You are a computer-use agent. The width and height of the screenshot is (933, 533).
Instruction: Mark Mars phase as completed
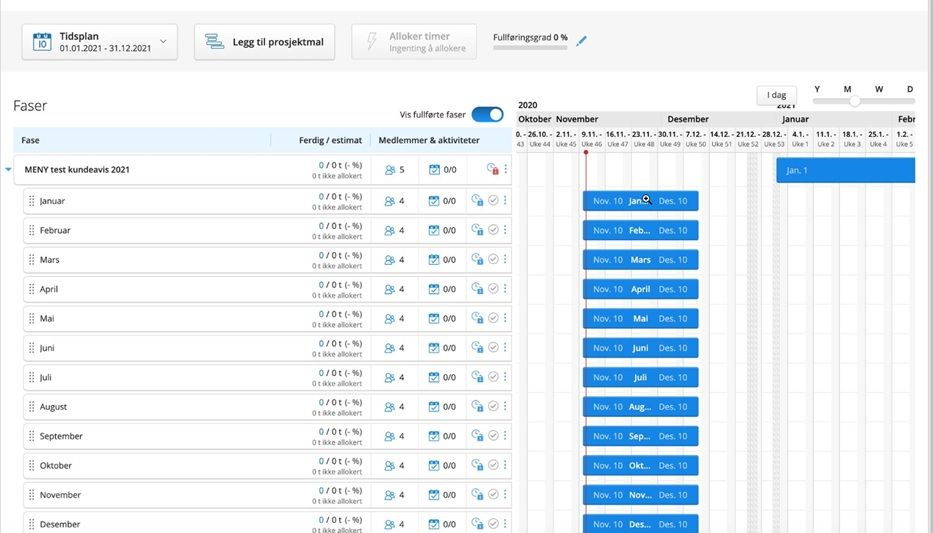click(493, 259)
